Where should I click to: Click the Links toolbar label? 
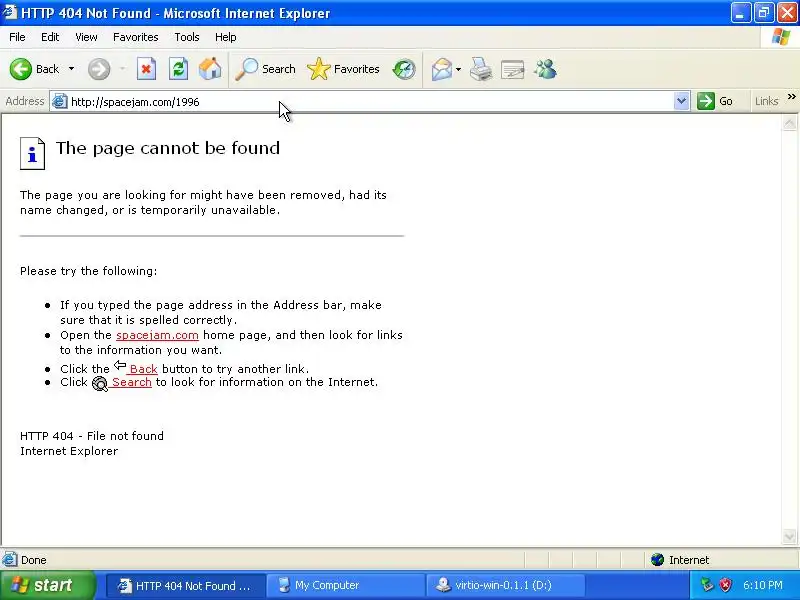(766, 101)
